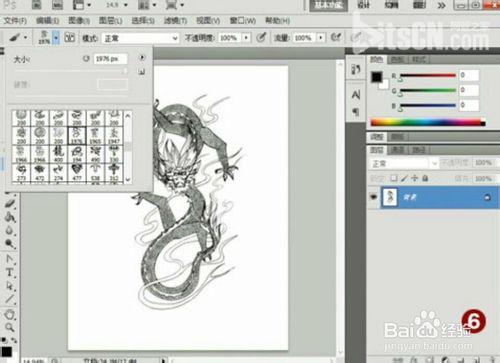Screen dimensions: 500x363
Task: Click the G green channel slider
Action: click(x=428, y=90)
